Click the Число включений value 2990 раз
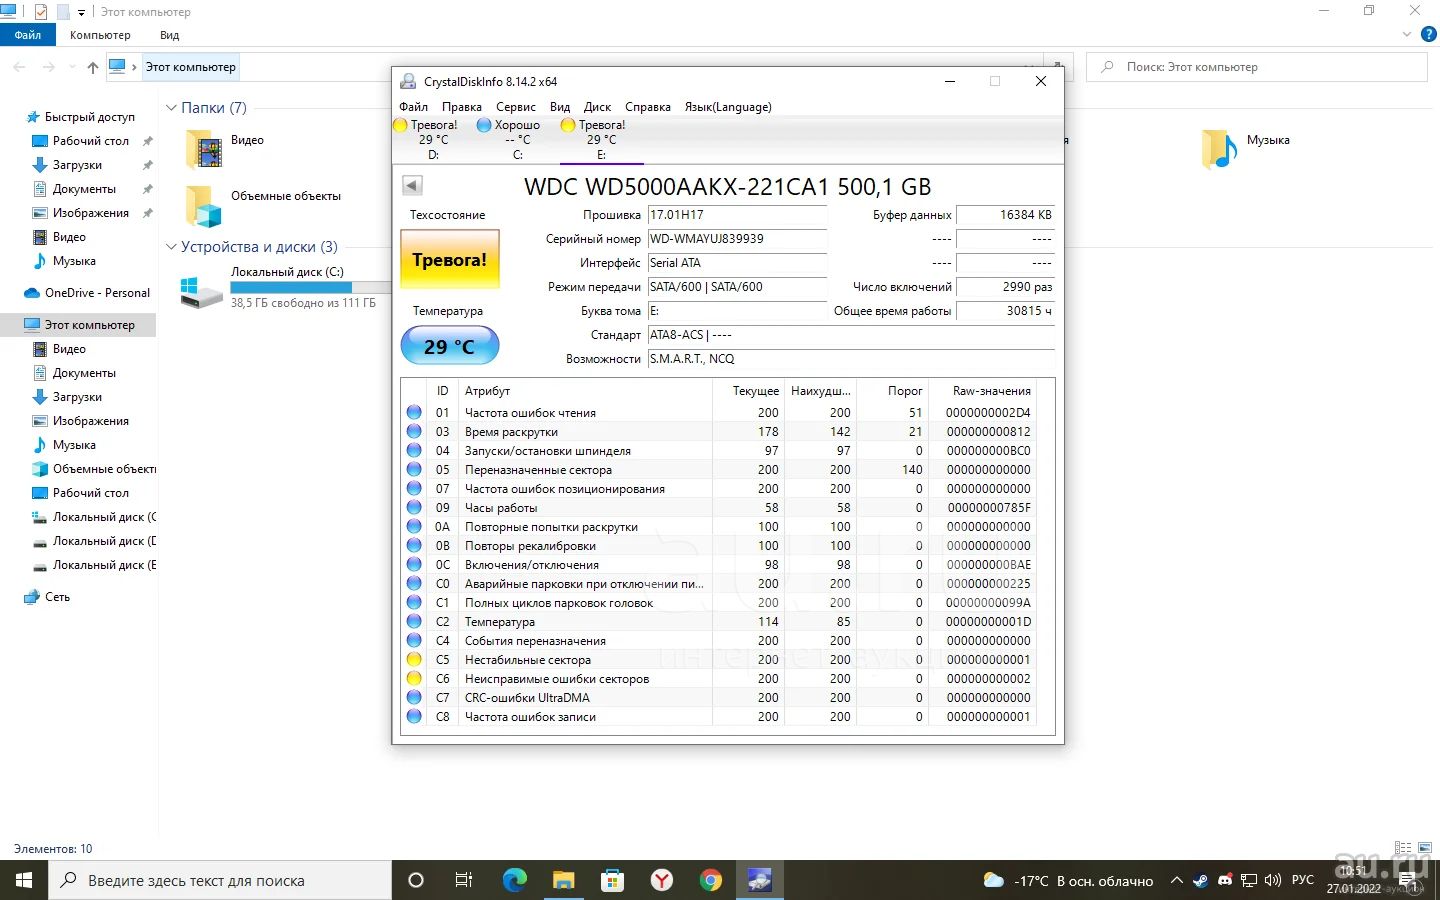1440x900 pixels. [1005, 287]
